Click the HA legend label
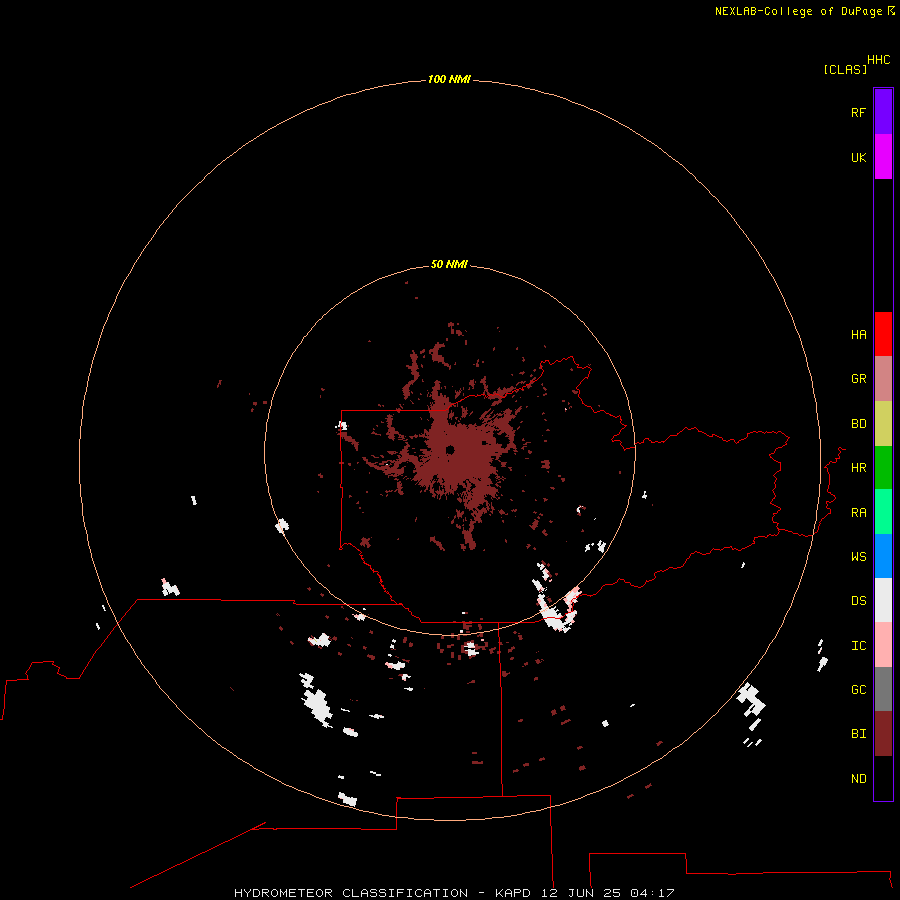Image resolution: width=900 pixels, height=900 pixels. pyautogui.click(x=858, y=334)
